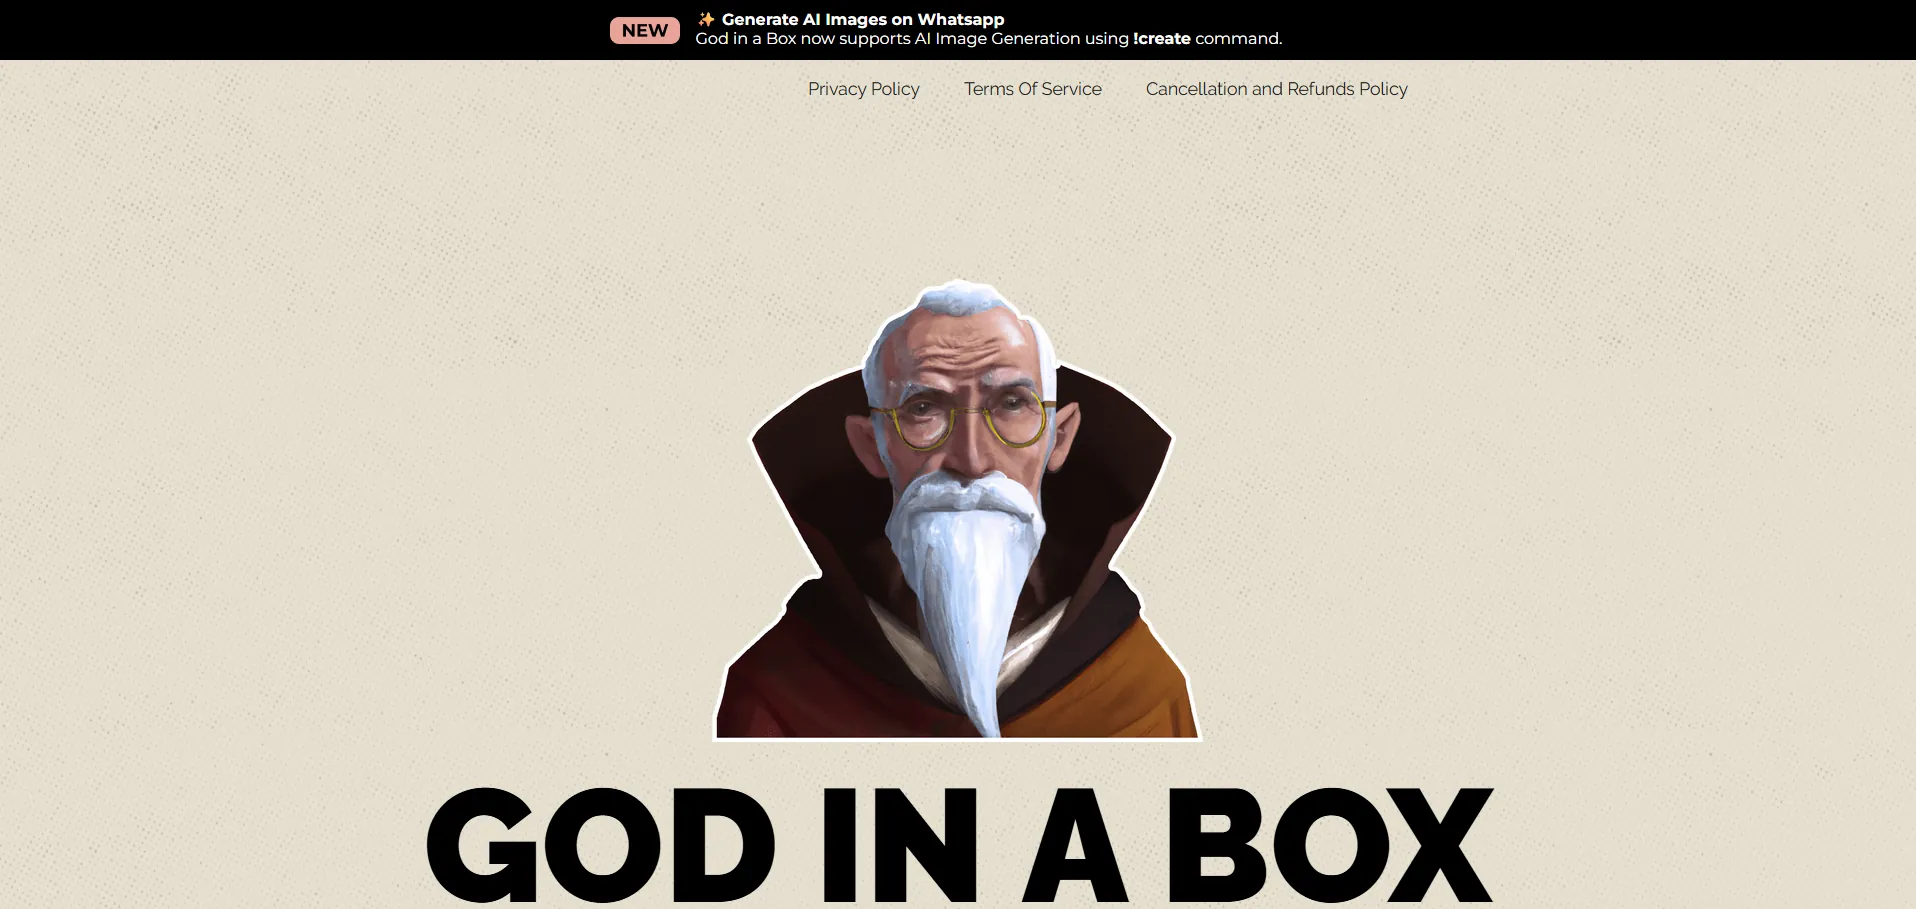The width and height of the screenshot is (1916, 909).
Task: Click the word "BOX" in the title
Action: [x=1330, y=845]
